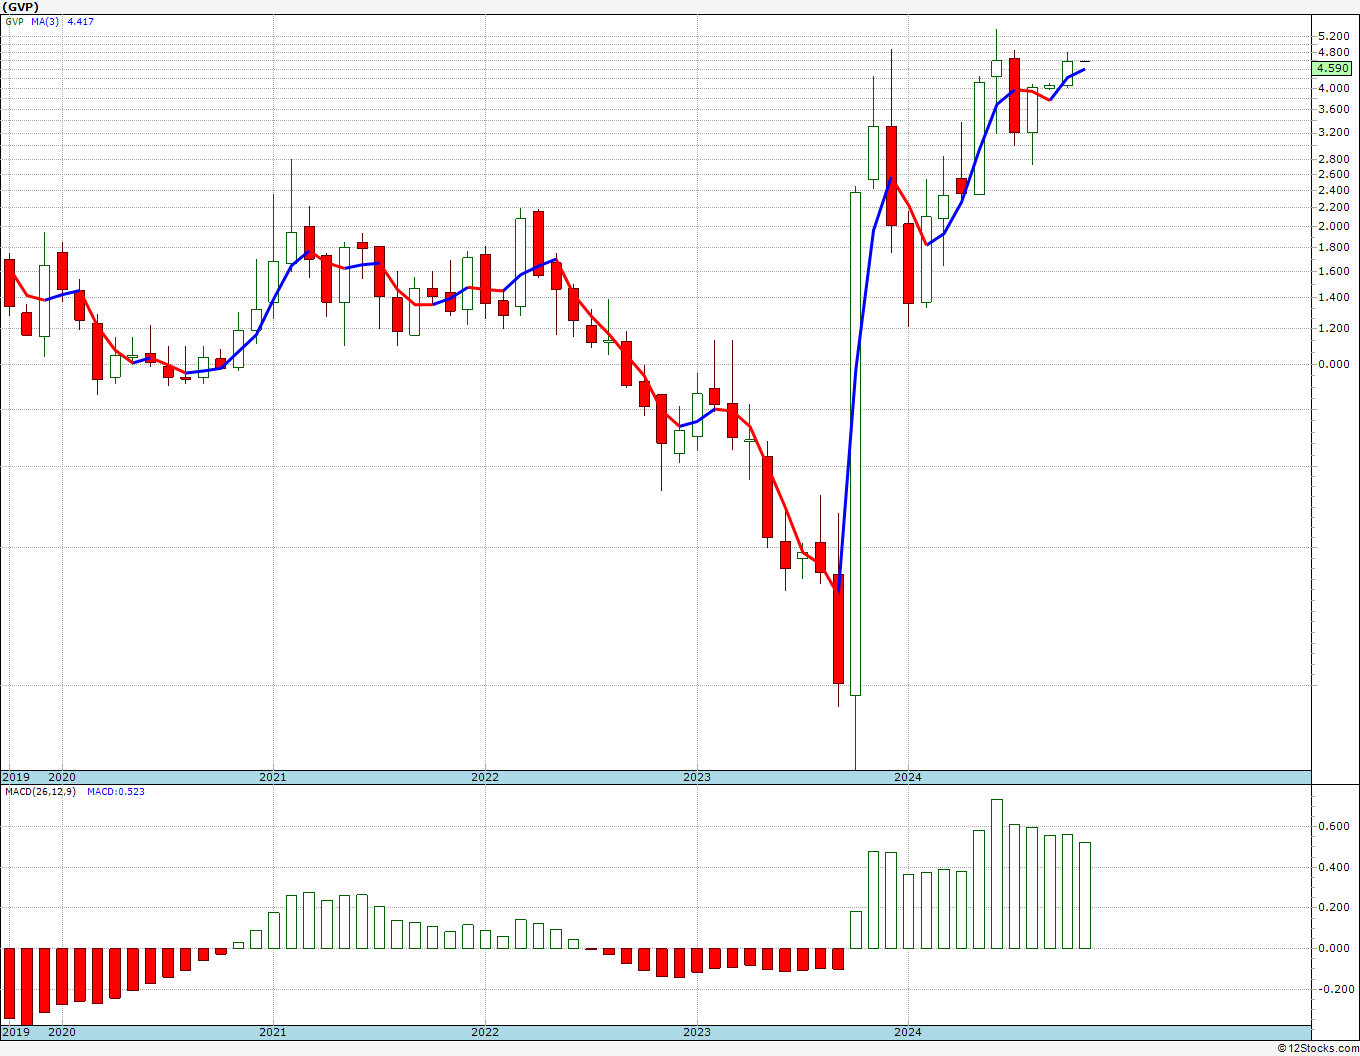Click the tallest green MACD histogram bar
This screenshot has width=1360, height=1056.
pyautogui.click(x=997, y=874)
